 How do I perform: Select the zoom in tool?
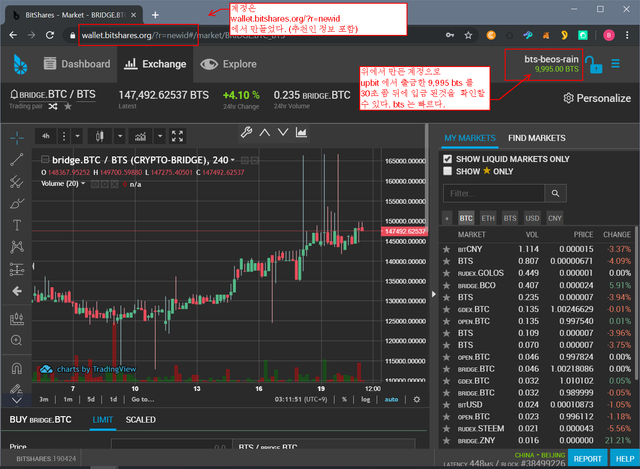pos(17,340)
